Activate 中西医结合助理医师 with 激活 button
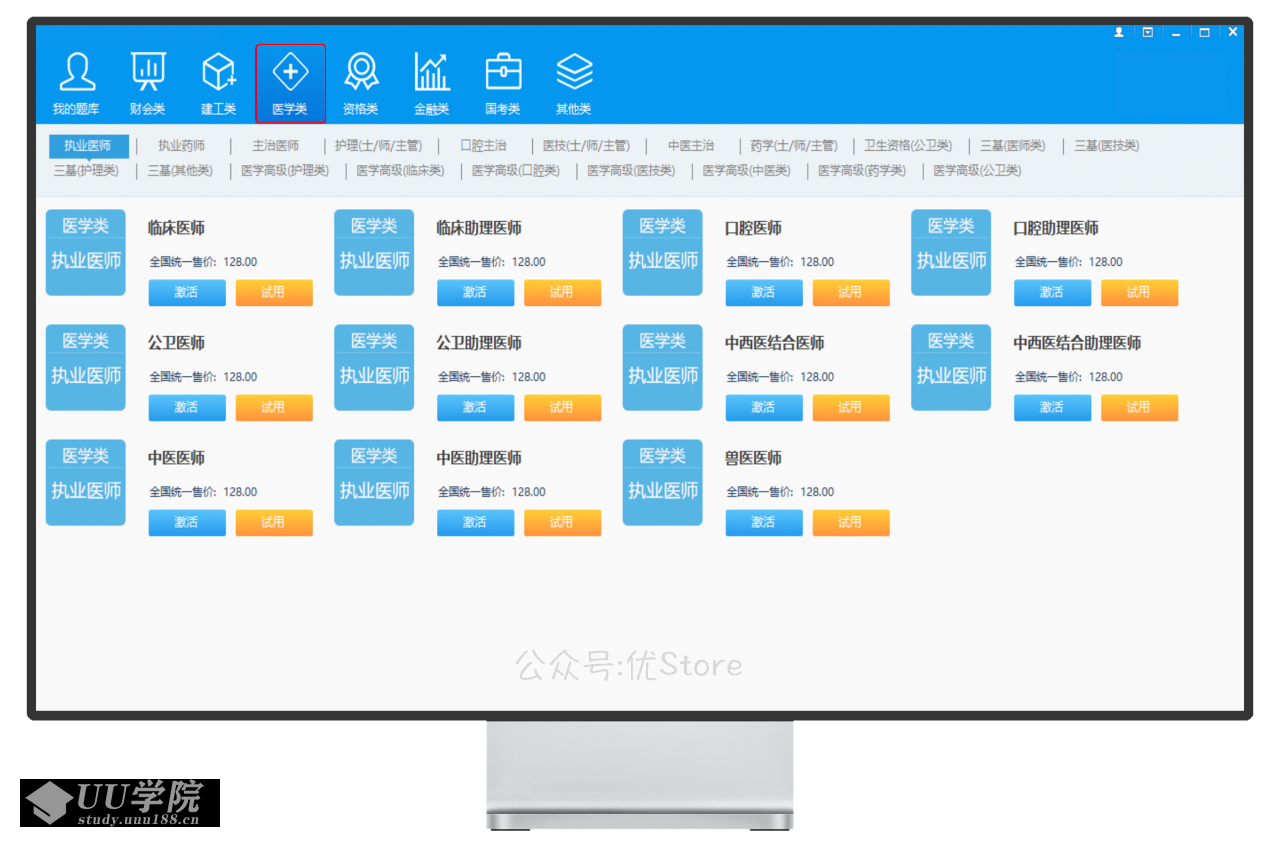Viewport: 1280px width, 847px height. (x=1052, y=407)
